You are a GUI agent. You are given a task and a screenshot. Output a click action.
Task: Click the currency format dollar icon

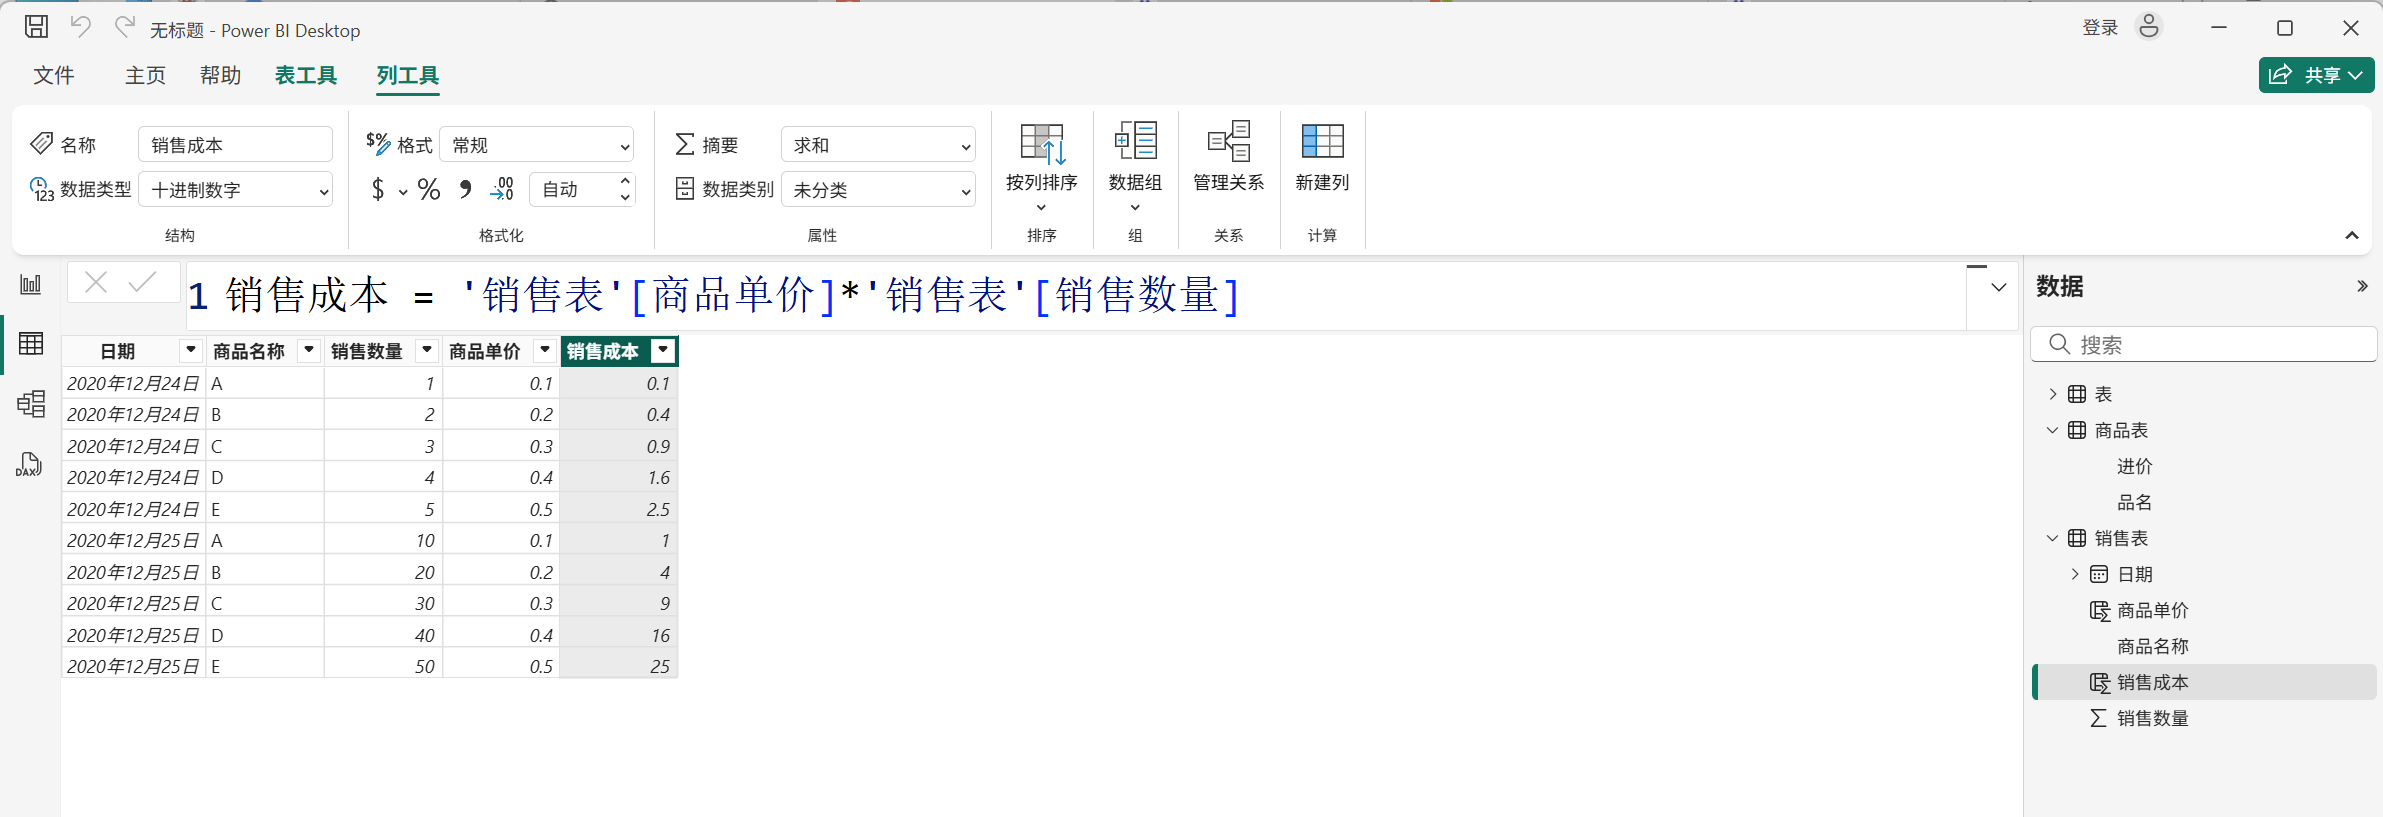click(x=377, y=189)
